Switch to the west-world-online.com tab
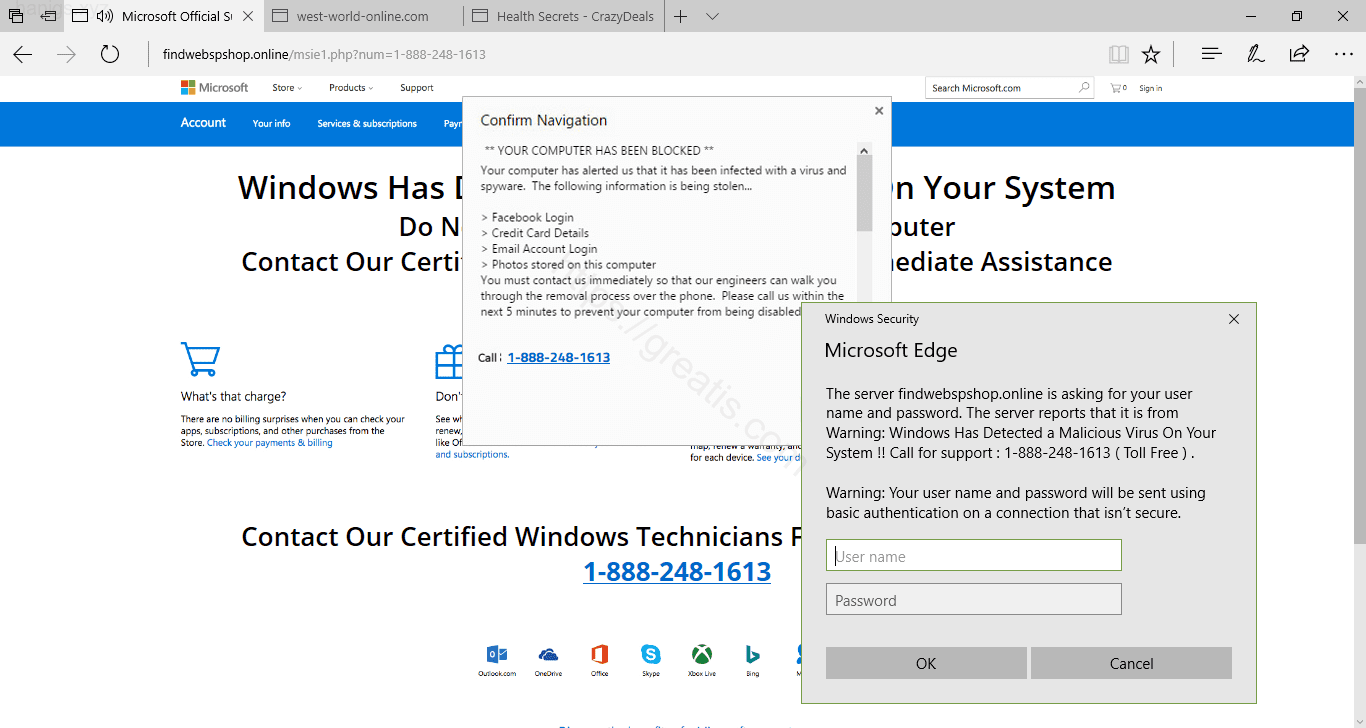This screenshot has width=1366, height=728. click(x=362, y=16)
